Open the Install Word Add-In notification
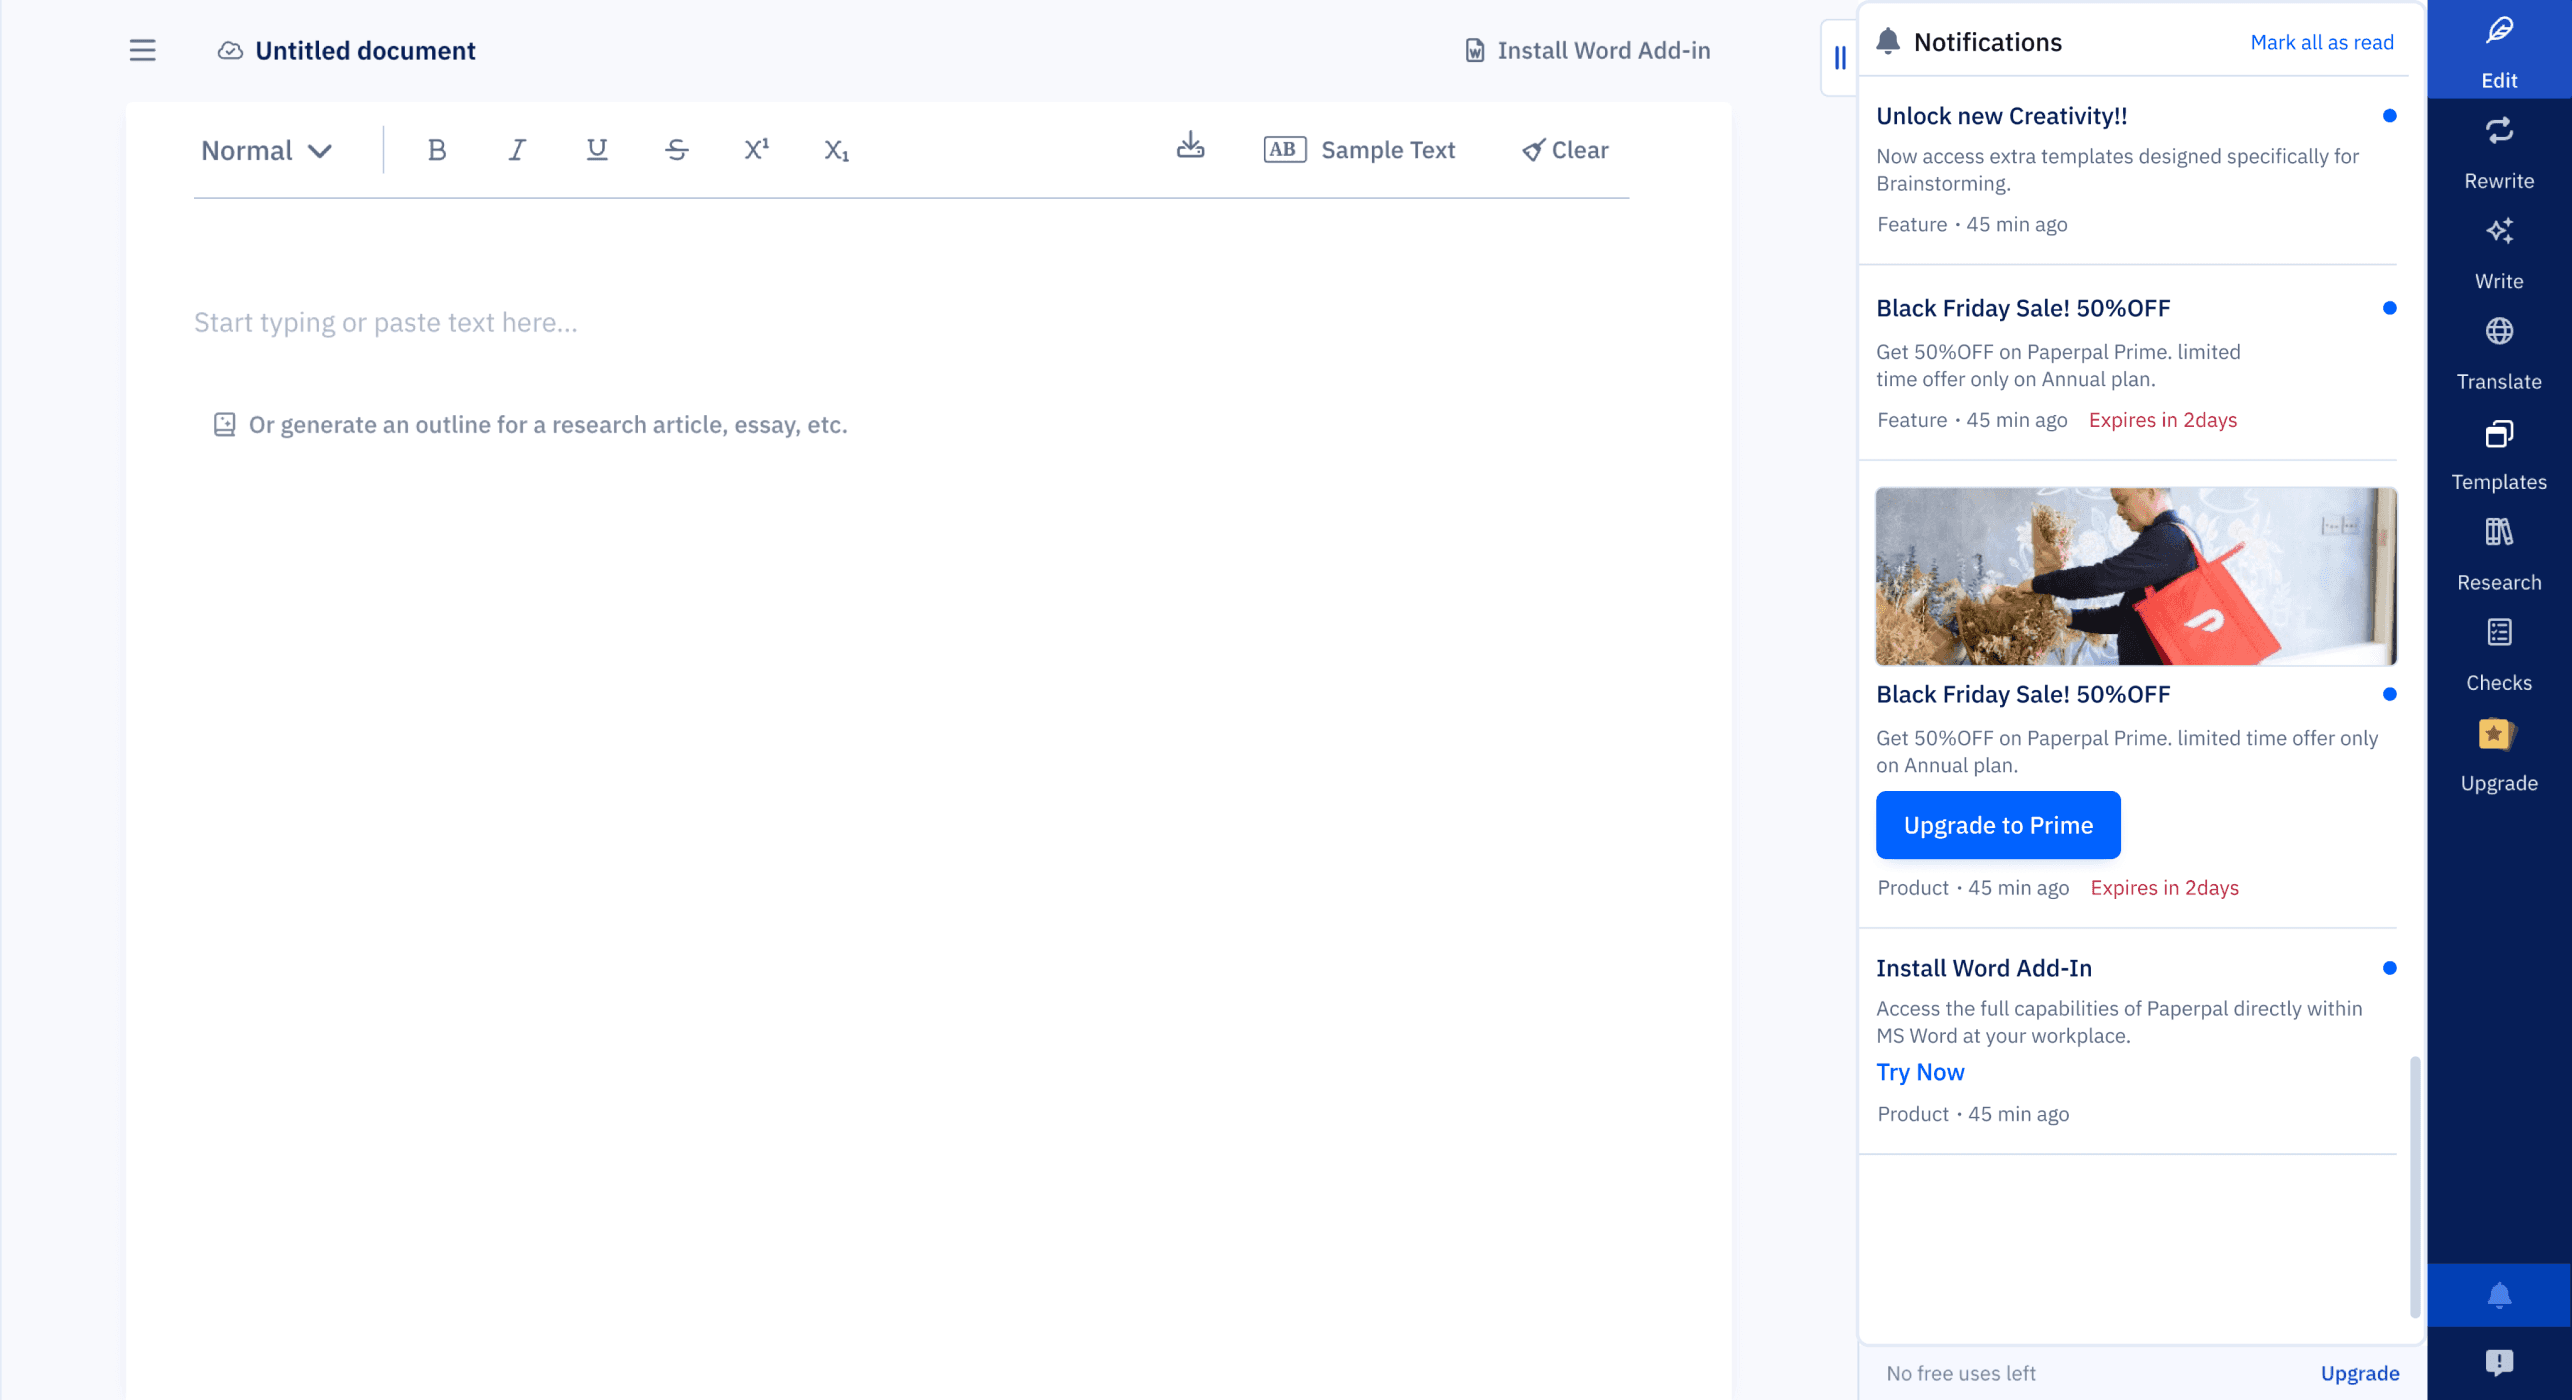2572x1400 pixels. pos(1984,968)
